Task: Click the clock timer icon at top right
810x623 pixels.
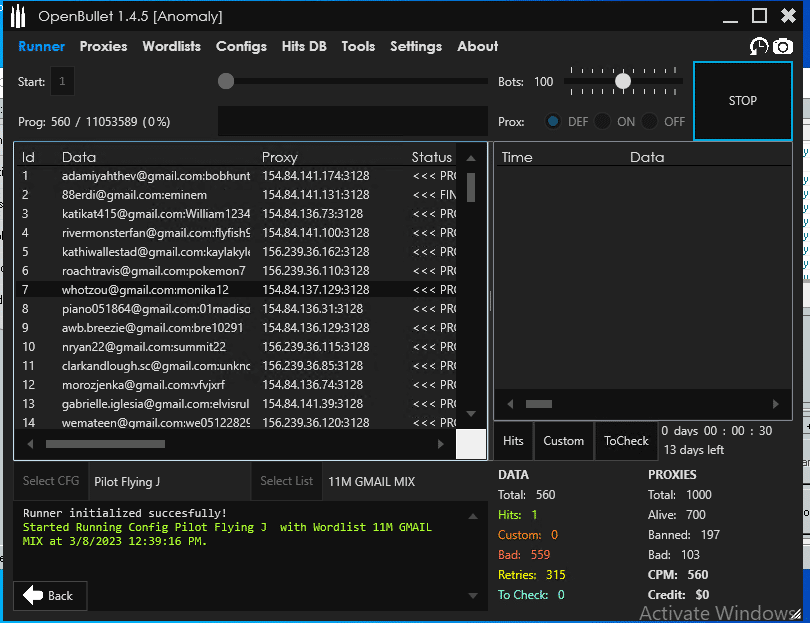Action: [759, 47]
